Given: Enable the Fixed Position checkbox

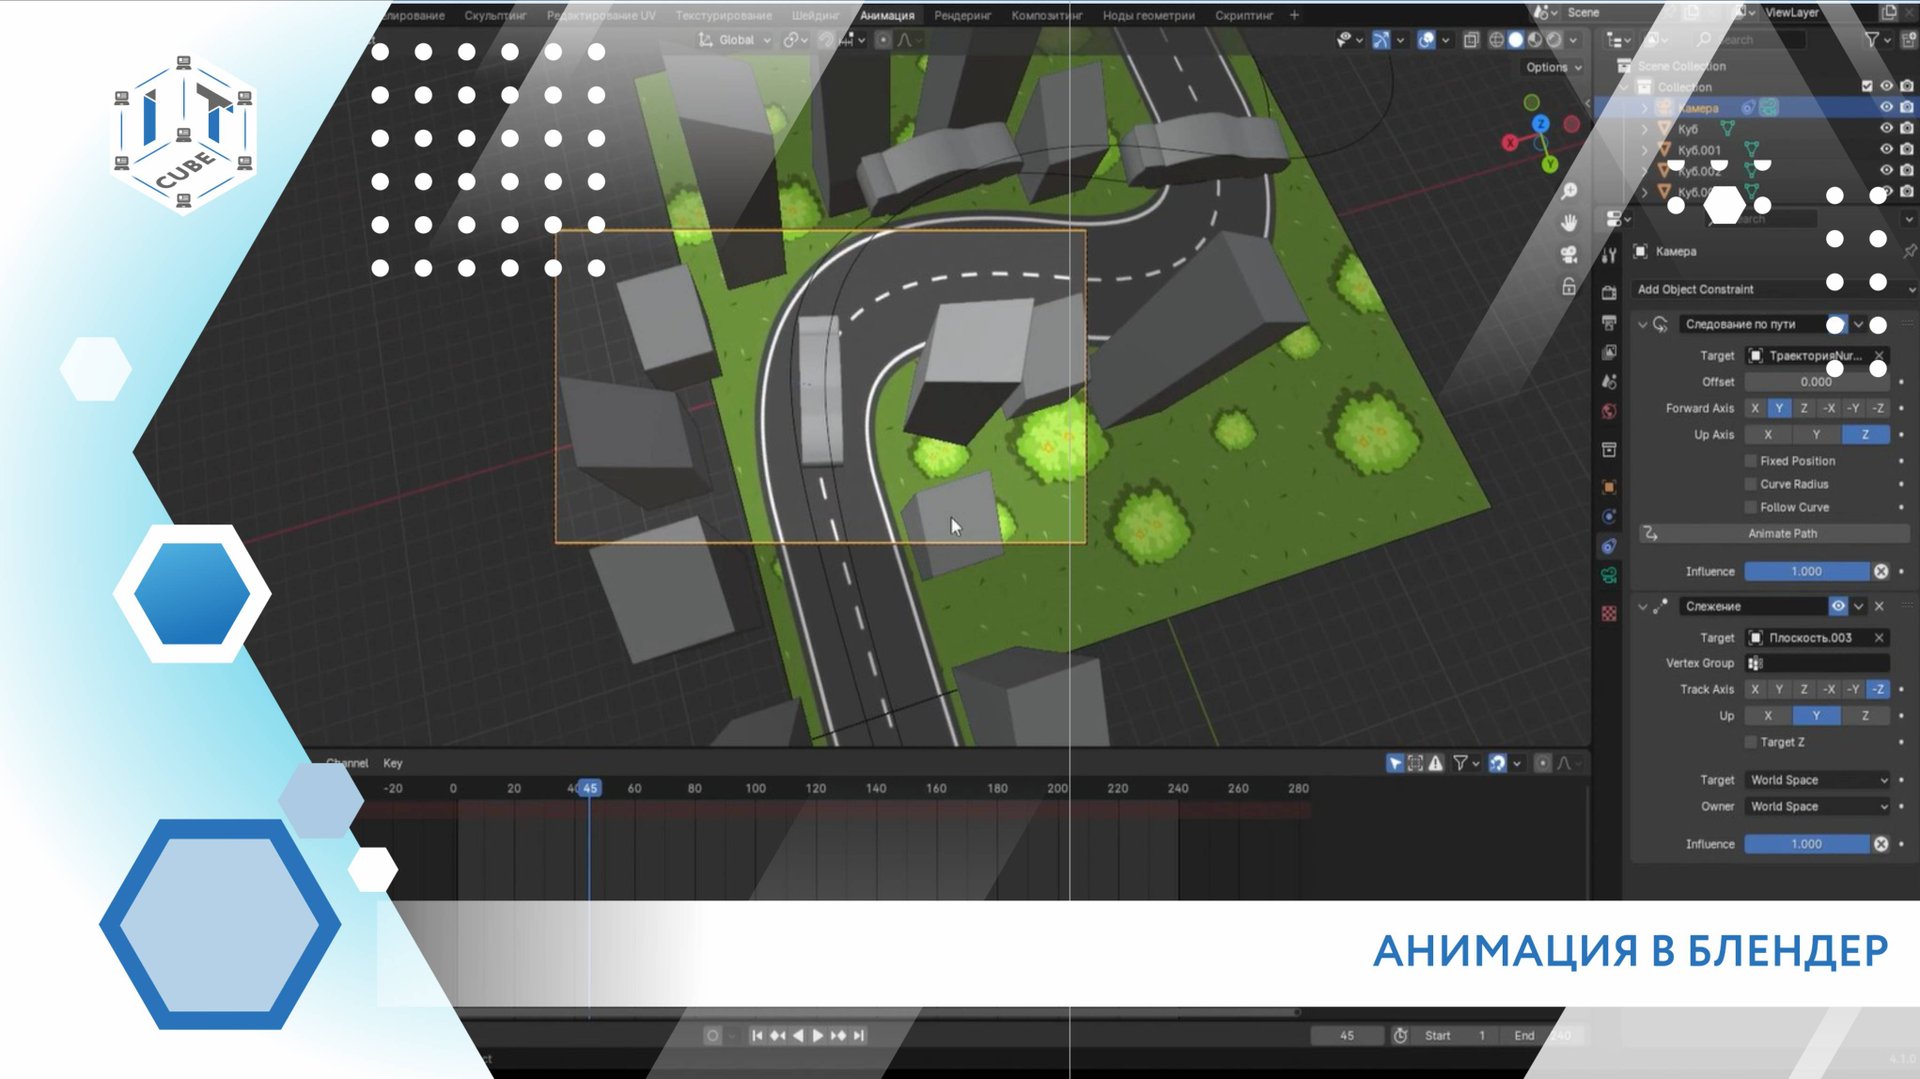Looking at the screenshot, I should (1751, 461).
